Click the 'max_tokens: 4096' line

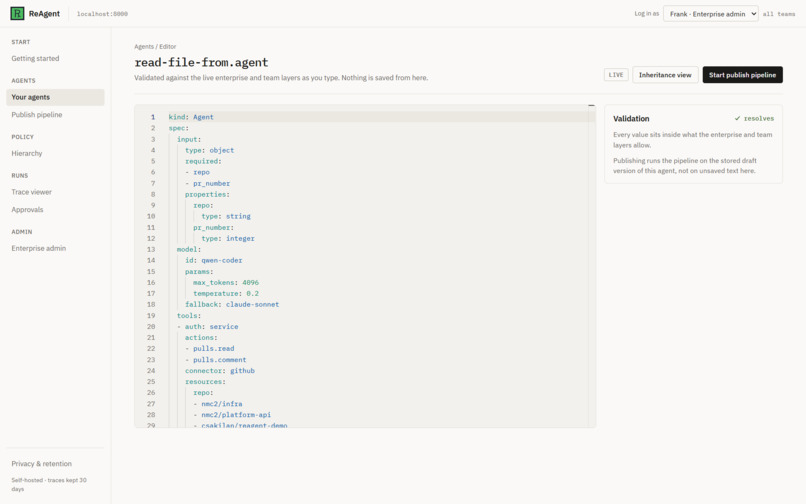226,282
